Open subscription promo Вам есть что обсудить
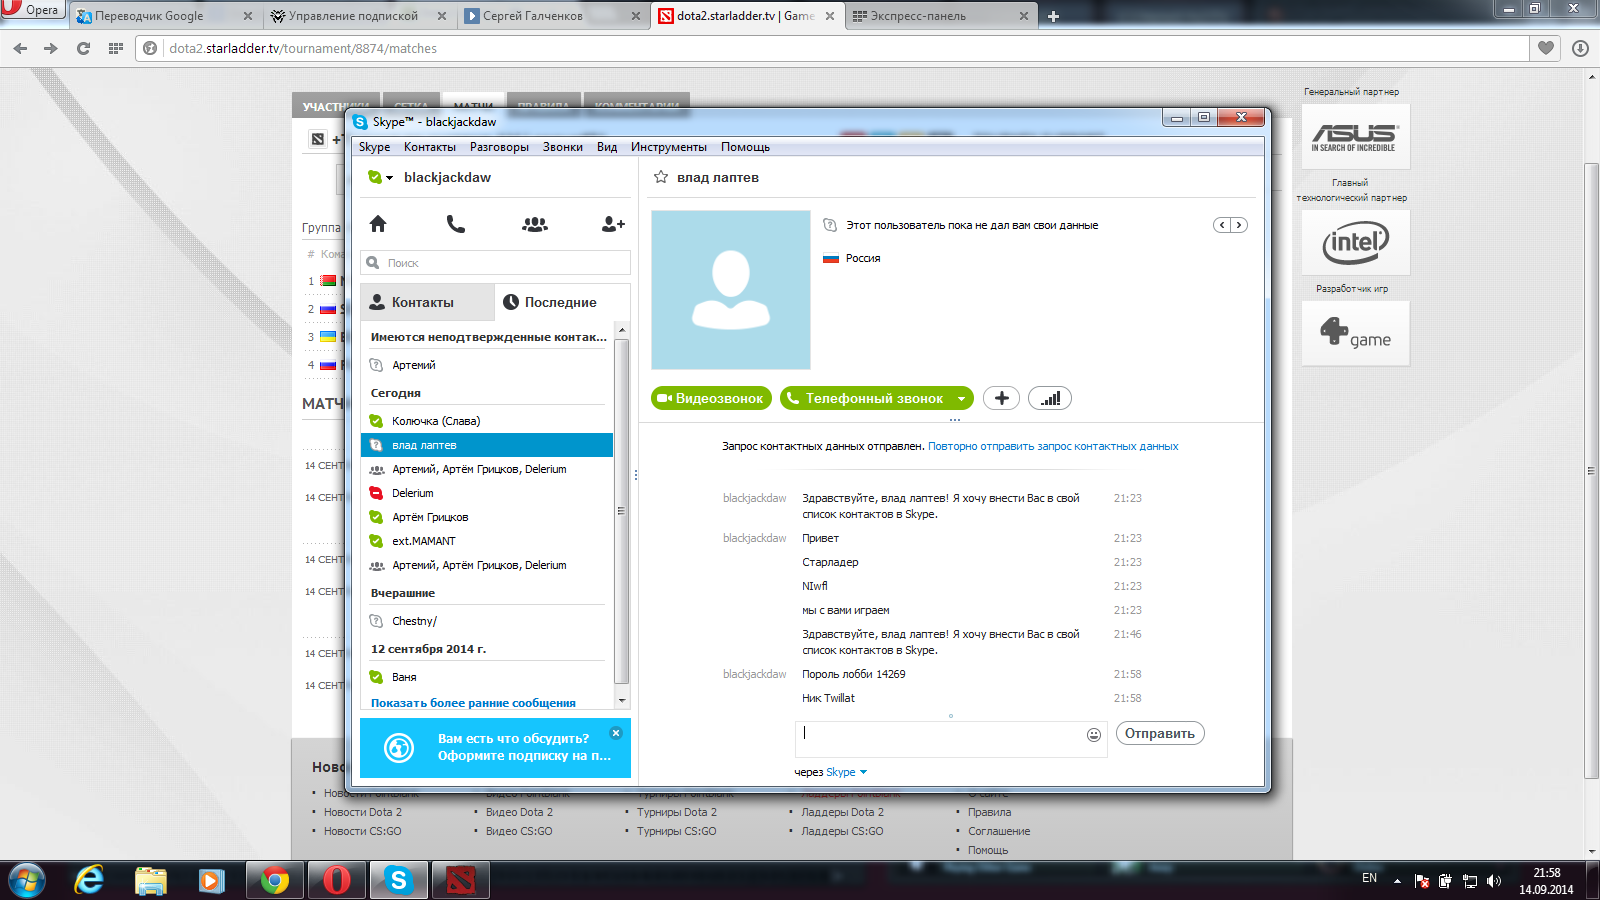Screen dimensions: 1600x900 coord(495,747)
